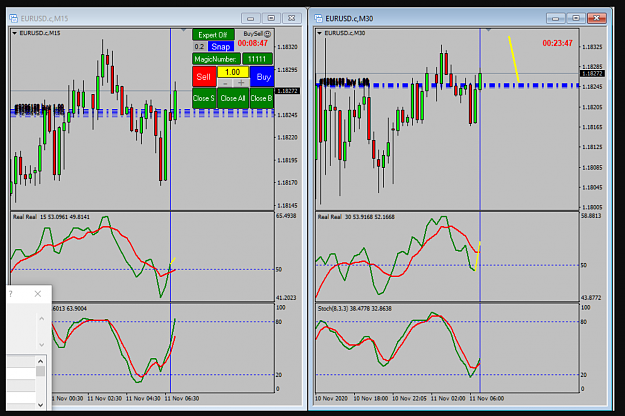
Task: Click the 1.18325 price scale label on M30
Action: (592, 47)
